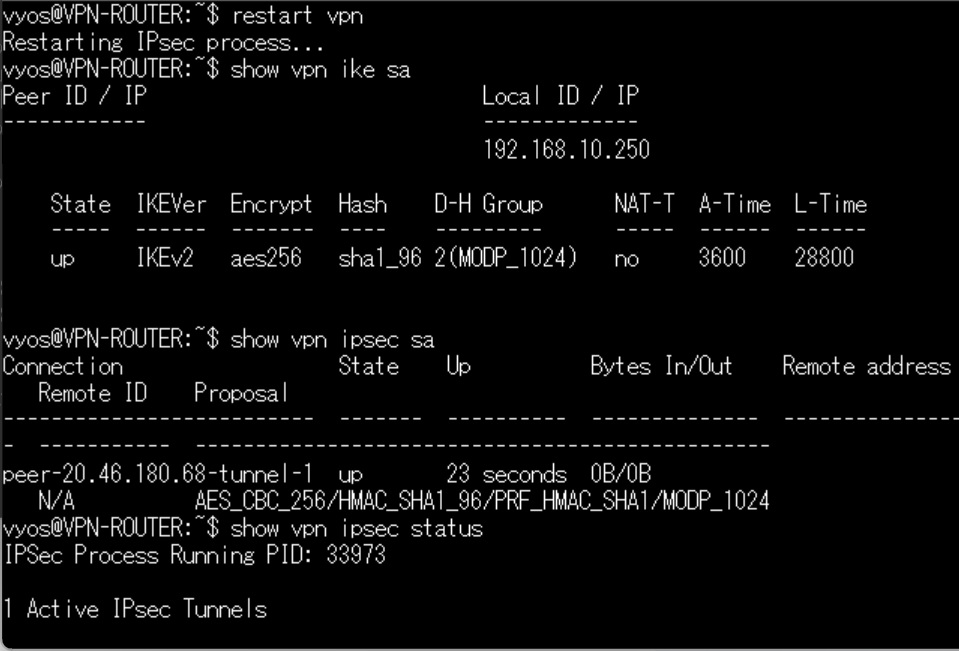Click the 'sha1_96' hash value
The width and height of the screenshot is (959, 651).
tap(380, 258)
